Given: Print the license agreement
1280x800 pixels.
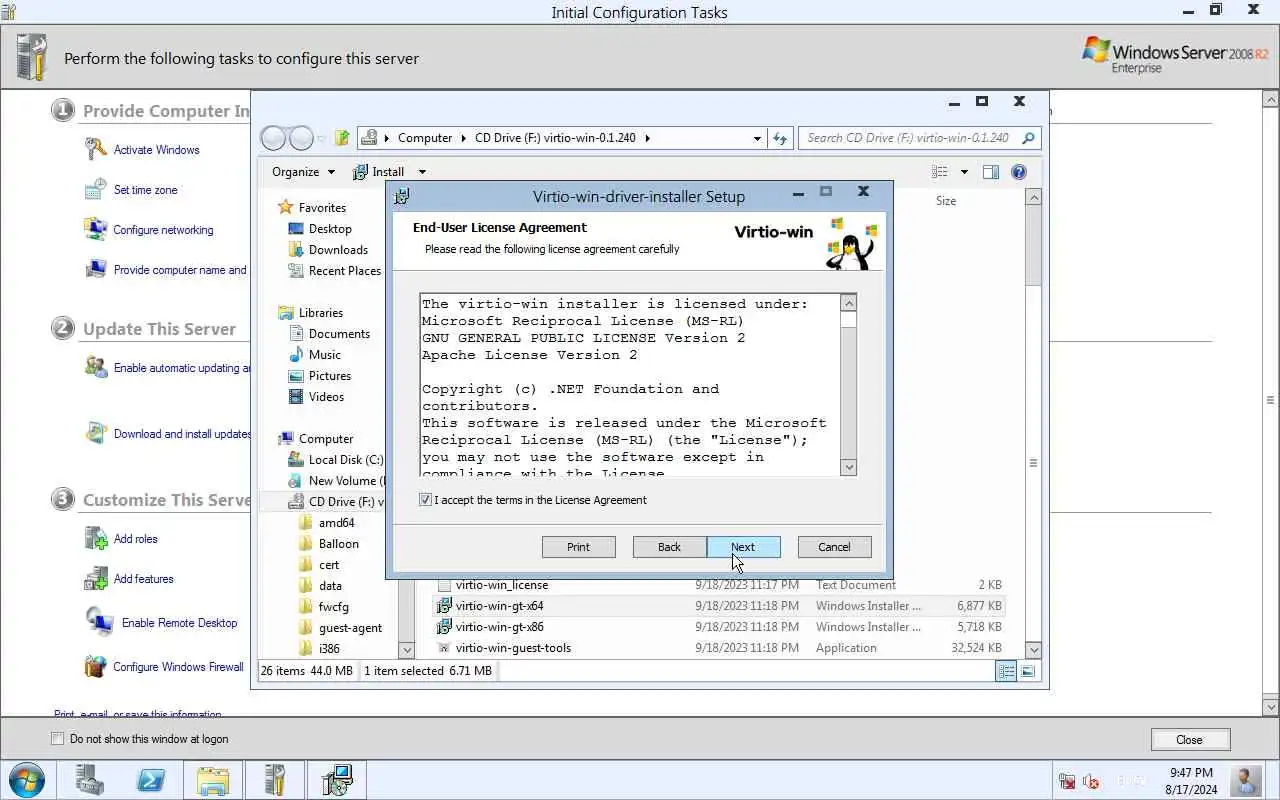Looking at the screenshot, I should [x=578, y=547].
